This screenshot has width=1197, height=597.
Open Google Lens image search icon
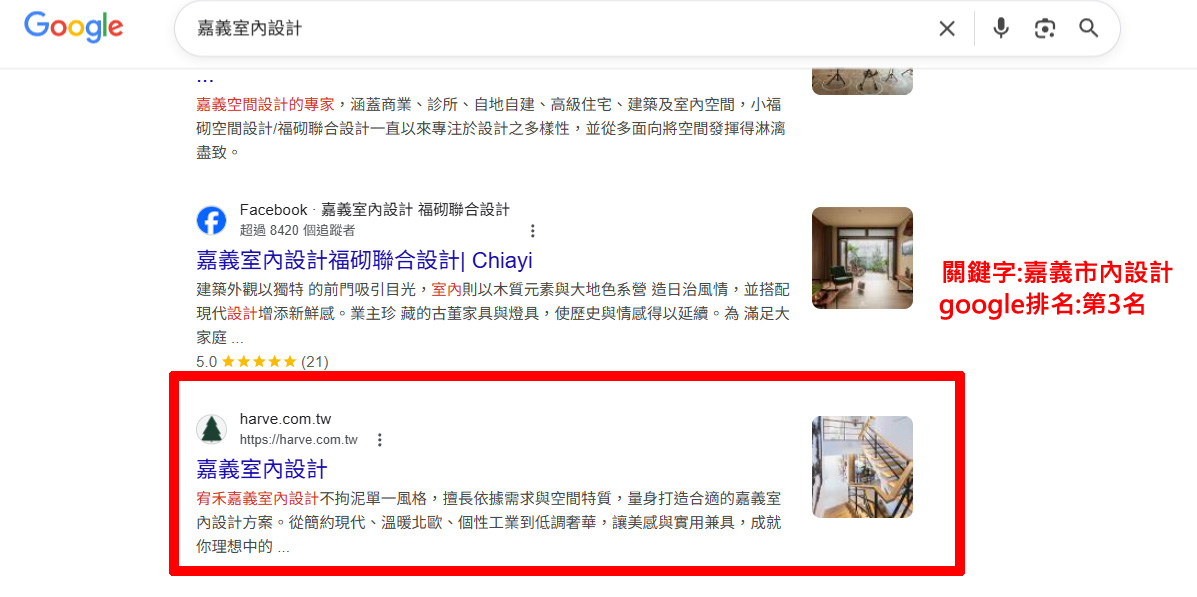click(1044, 29)
